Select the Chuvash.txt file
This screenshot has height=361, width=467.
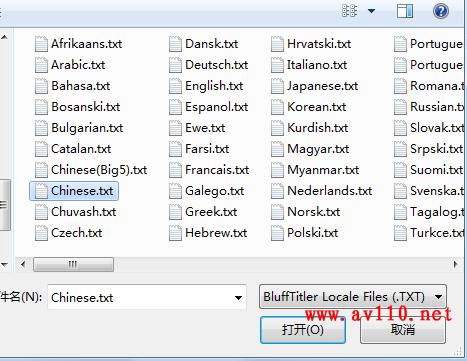[76, 212]
